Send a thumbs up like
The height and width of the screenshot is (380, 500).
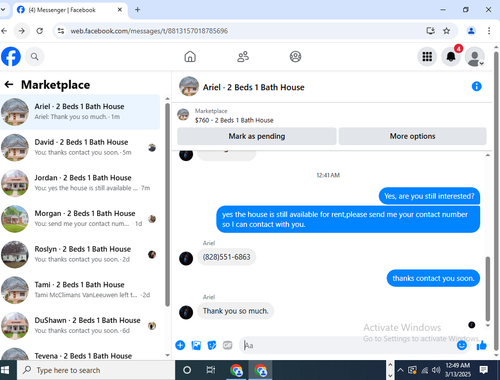(x=482, y=345)
